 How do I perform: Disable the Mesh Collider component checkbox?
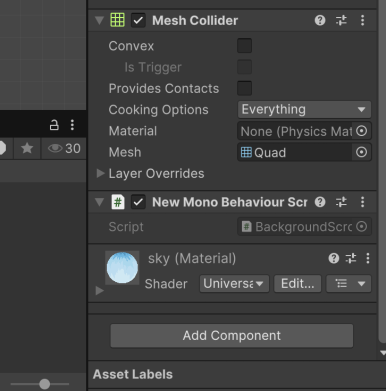point(138,21)
